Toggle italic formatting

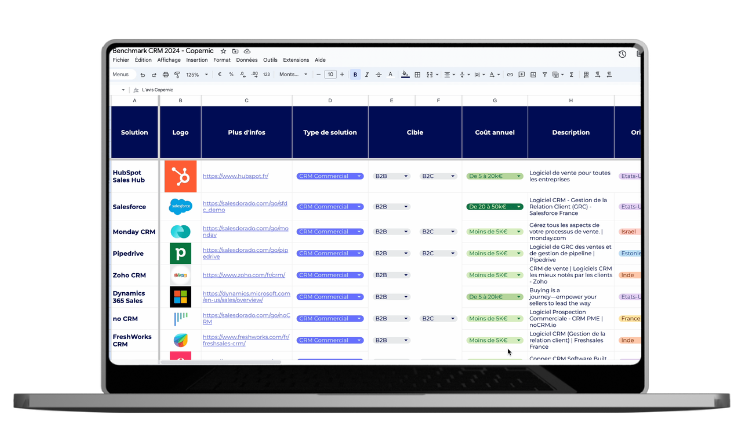(367, 75)
